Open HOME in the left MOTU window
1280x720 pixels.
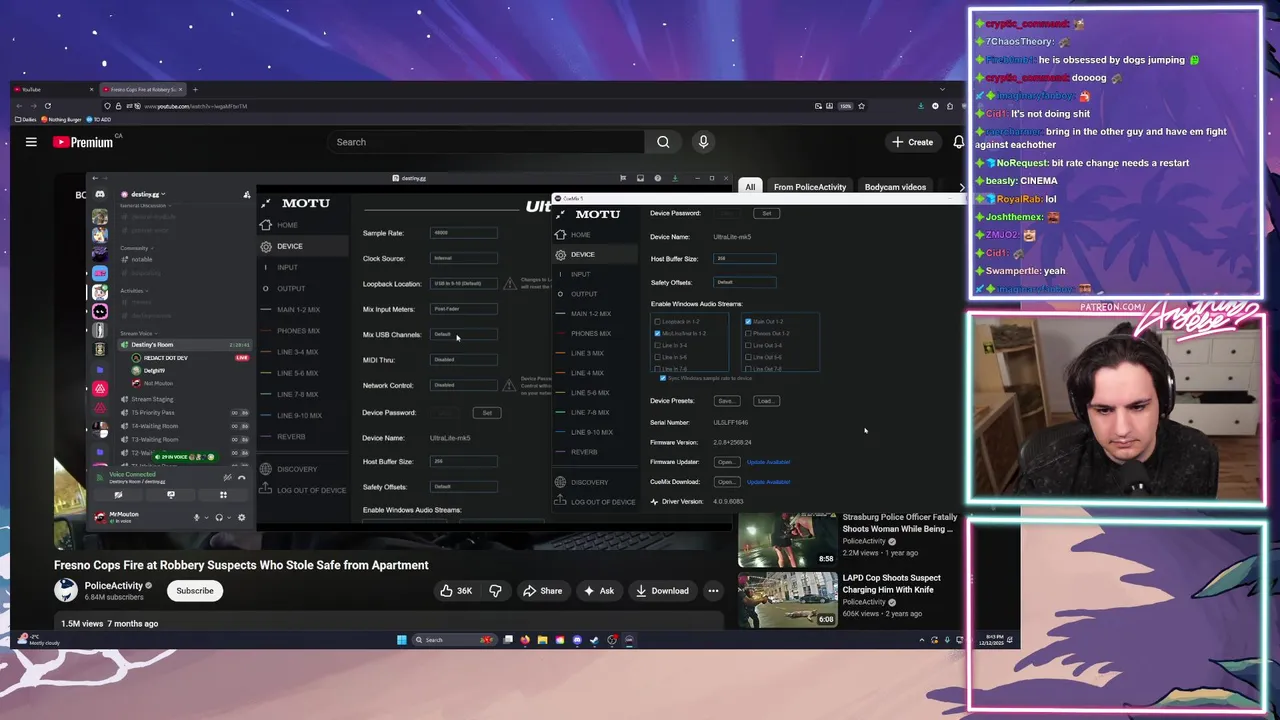[287, 225]
